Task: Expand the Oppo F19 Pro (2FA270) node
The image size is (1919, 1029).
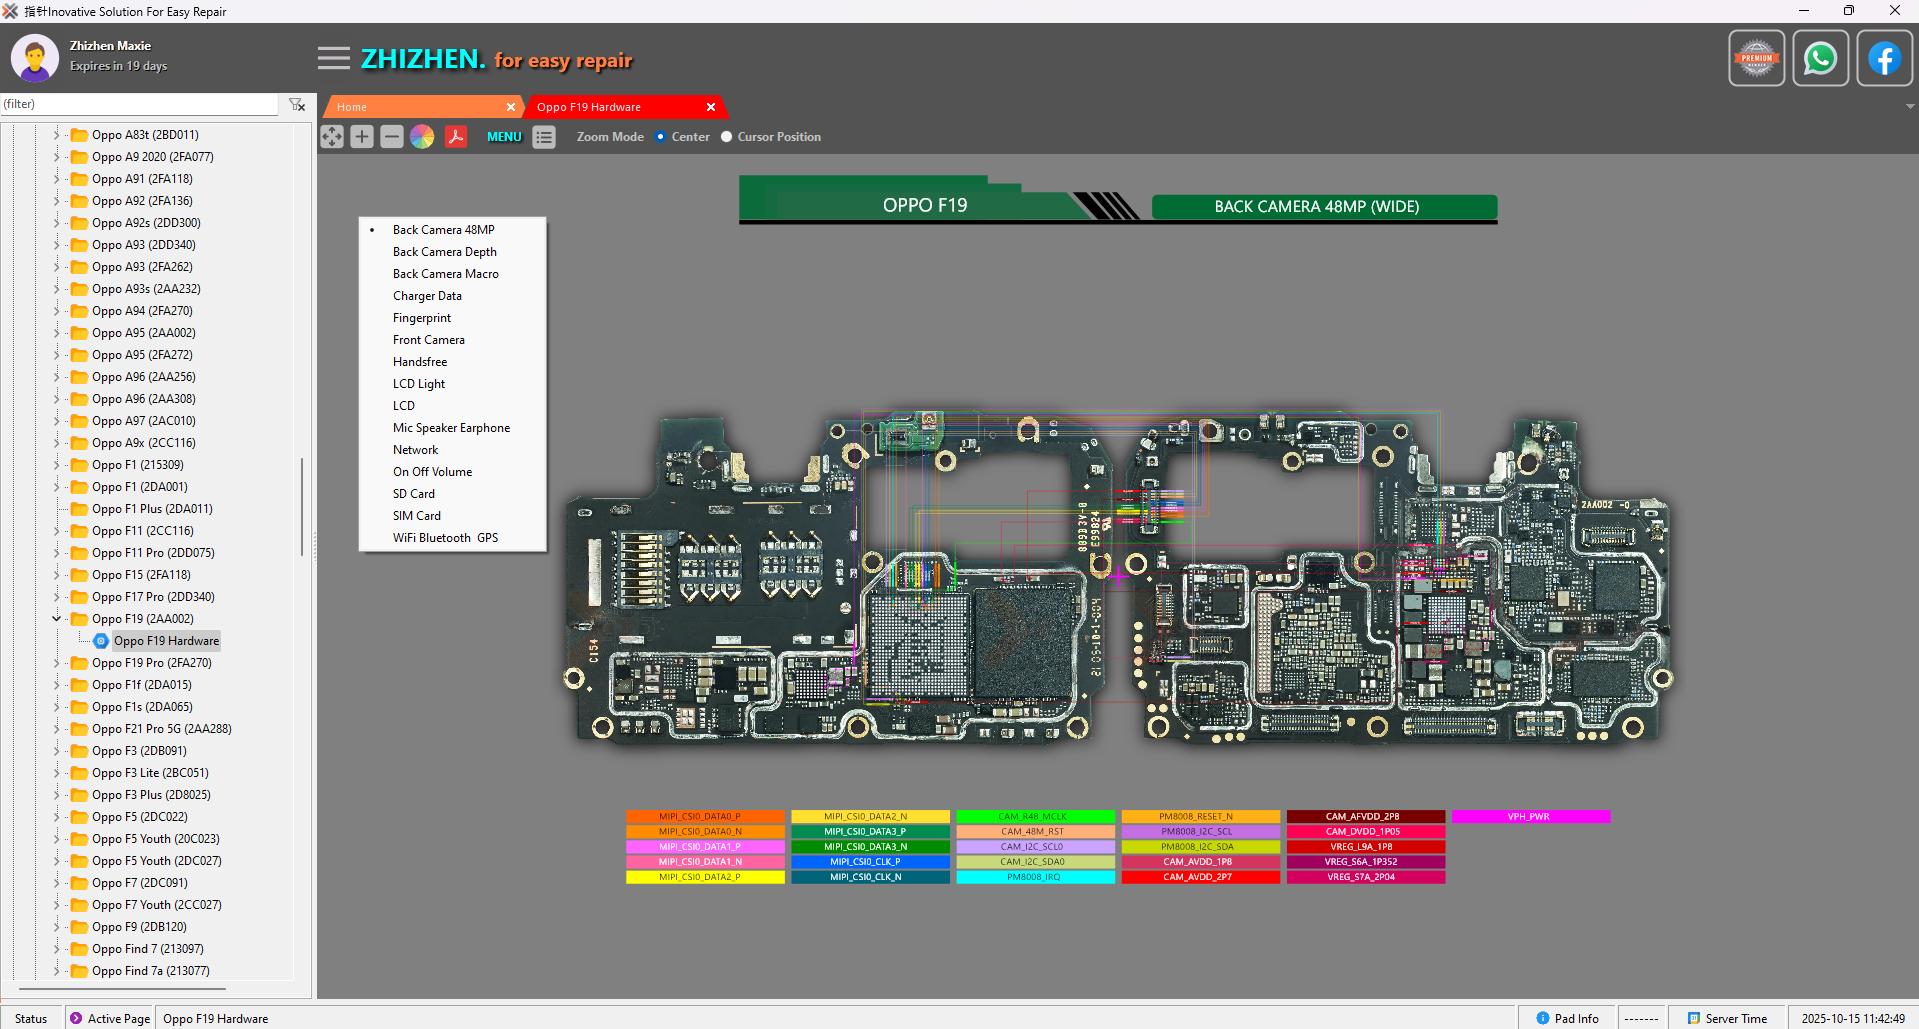Action: point(57,663)
